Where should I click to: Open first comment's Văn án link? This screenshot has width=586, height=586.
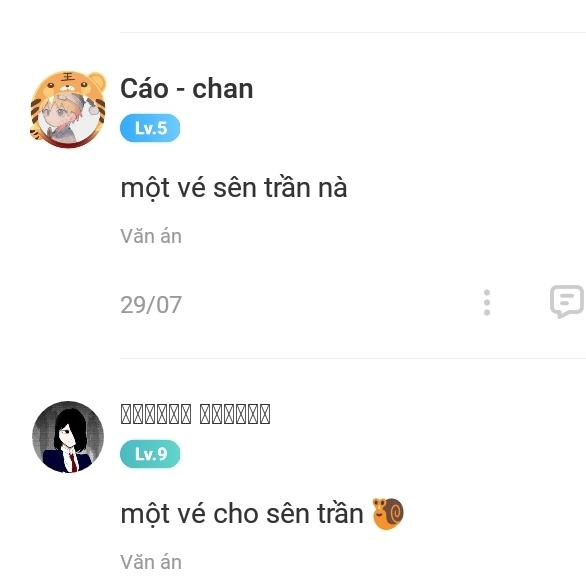click(x=151, y=237)
